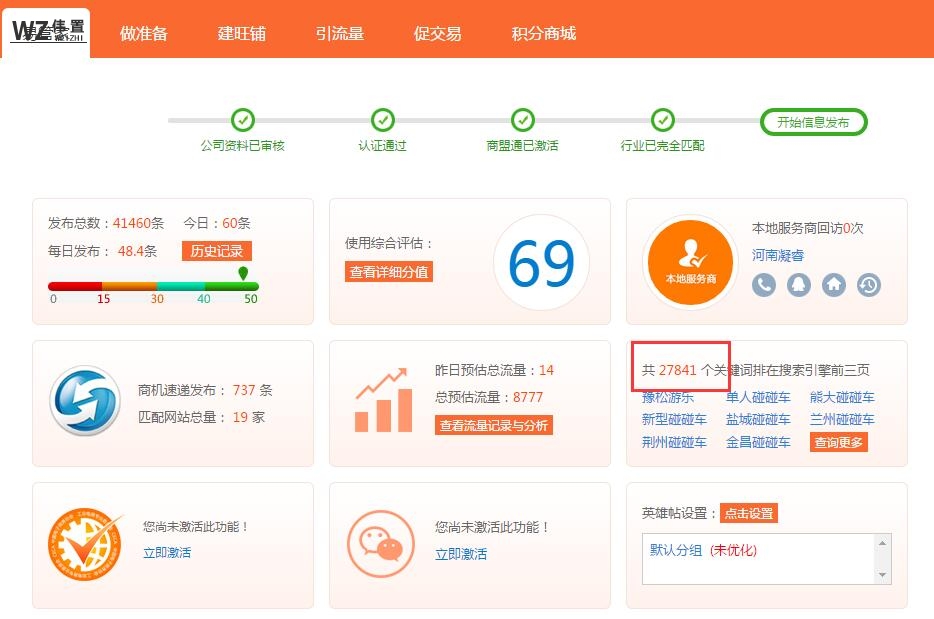Click the blue 商机速递发布 circular icon
This screenshot has width=934, height=619.
(x=85, y=400)
